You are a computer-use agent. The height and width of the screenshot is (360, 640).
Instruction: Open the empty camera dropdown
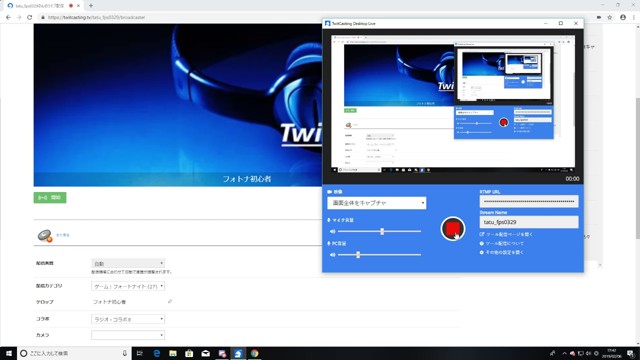tap(128, 336)
